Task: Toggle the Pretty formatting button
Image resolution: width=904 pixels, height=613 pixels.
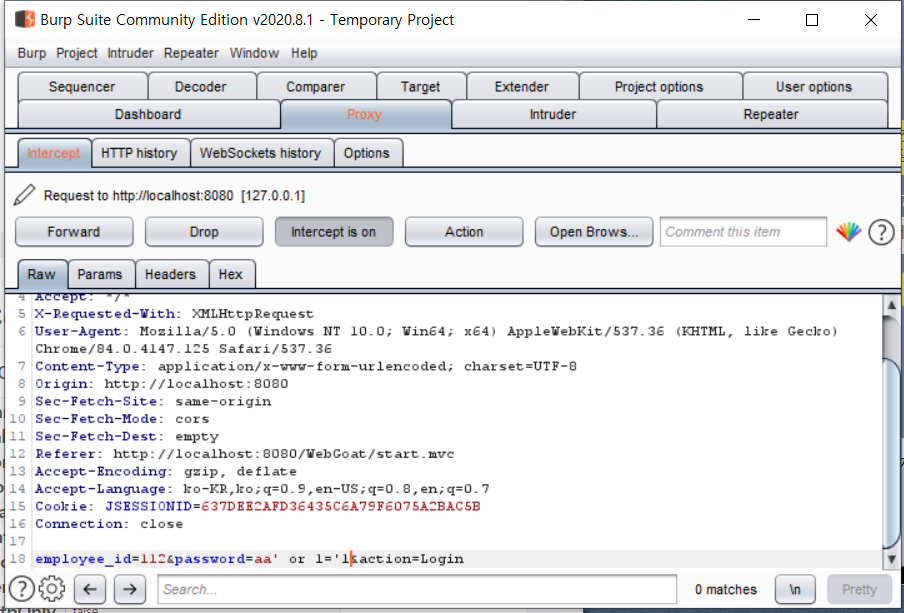Action: pos(859,589)
